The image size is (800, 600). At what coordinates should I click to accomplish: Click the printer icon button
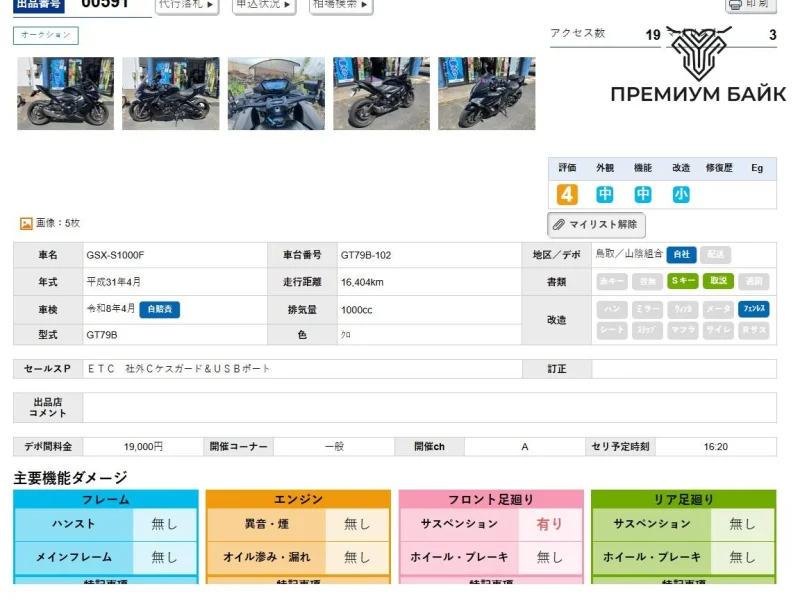point(750,5)
